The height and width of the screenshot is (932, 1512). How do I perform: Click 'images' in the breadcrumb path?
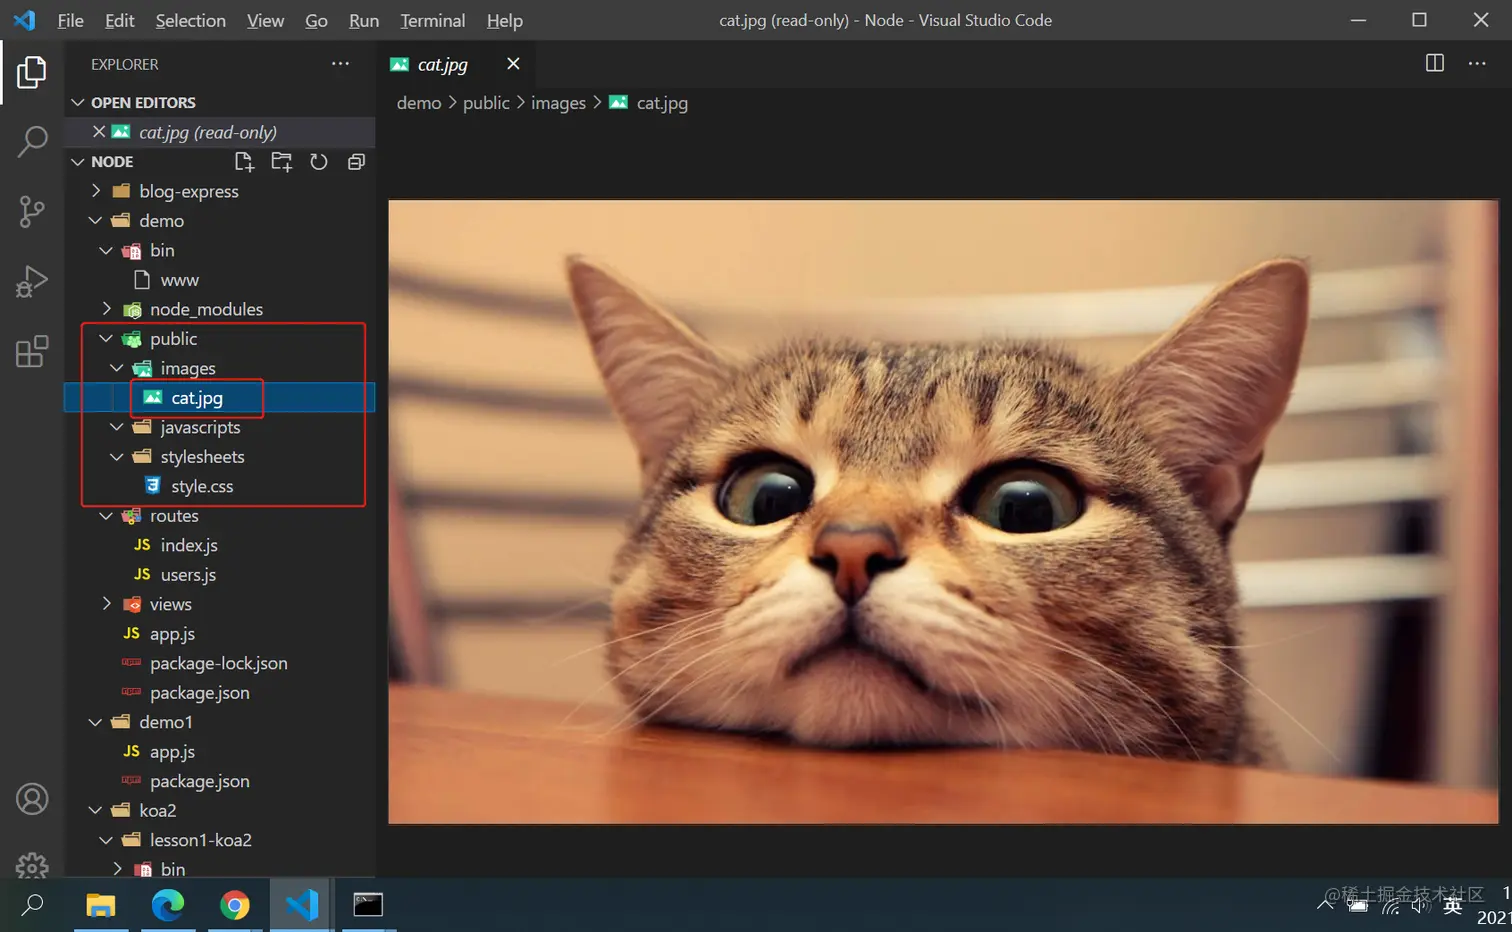(558, 103)
